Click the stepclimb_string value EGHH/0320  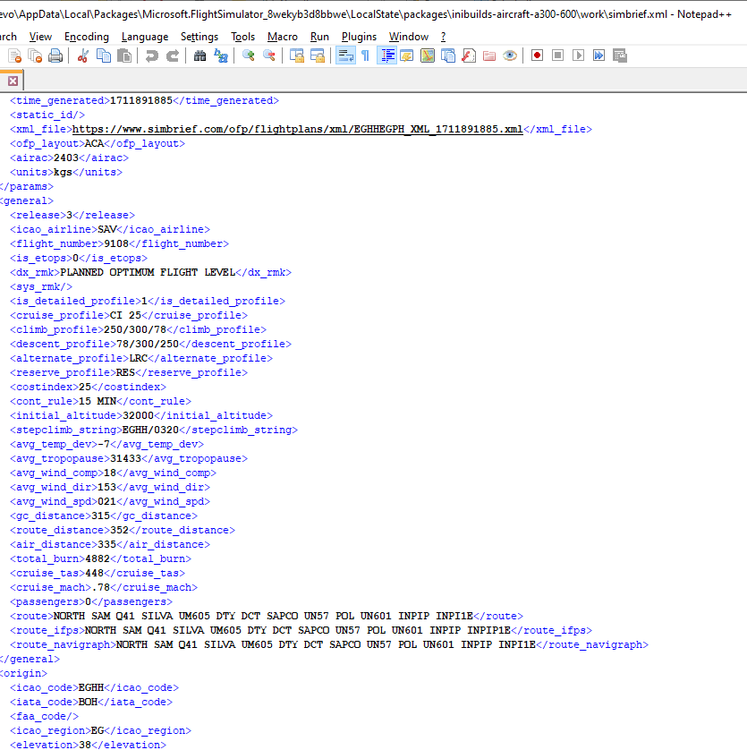pos(151,430)
